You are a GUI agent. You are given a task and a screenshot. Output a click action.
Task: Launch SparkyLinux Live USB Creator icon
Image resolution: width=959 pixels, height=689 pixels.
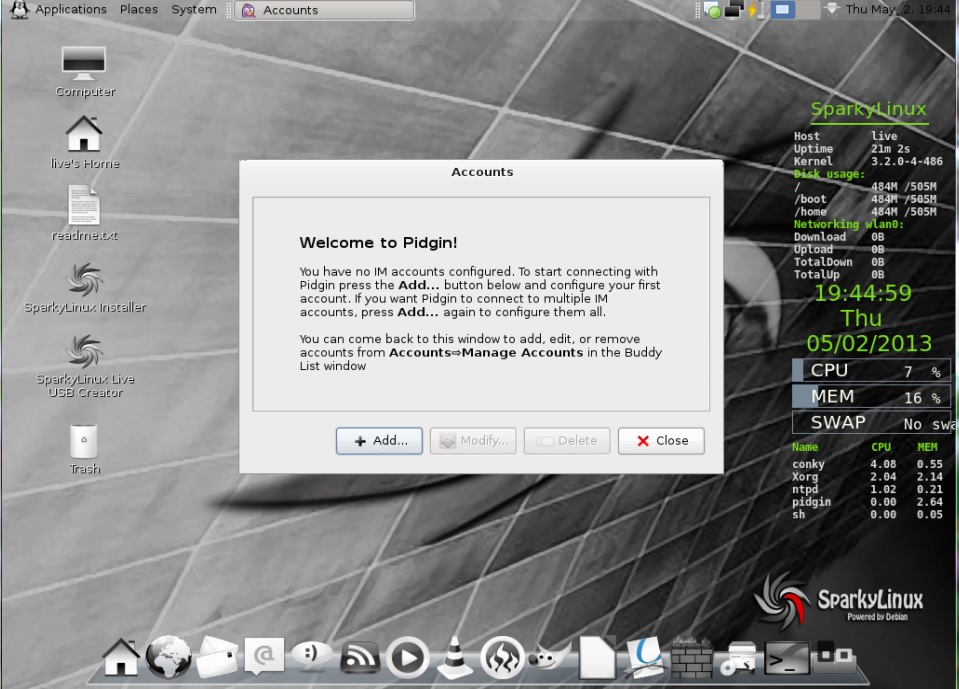pyautogui.click(x=85, y=366)
